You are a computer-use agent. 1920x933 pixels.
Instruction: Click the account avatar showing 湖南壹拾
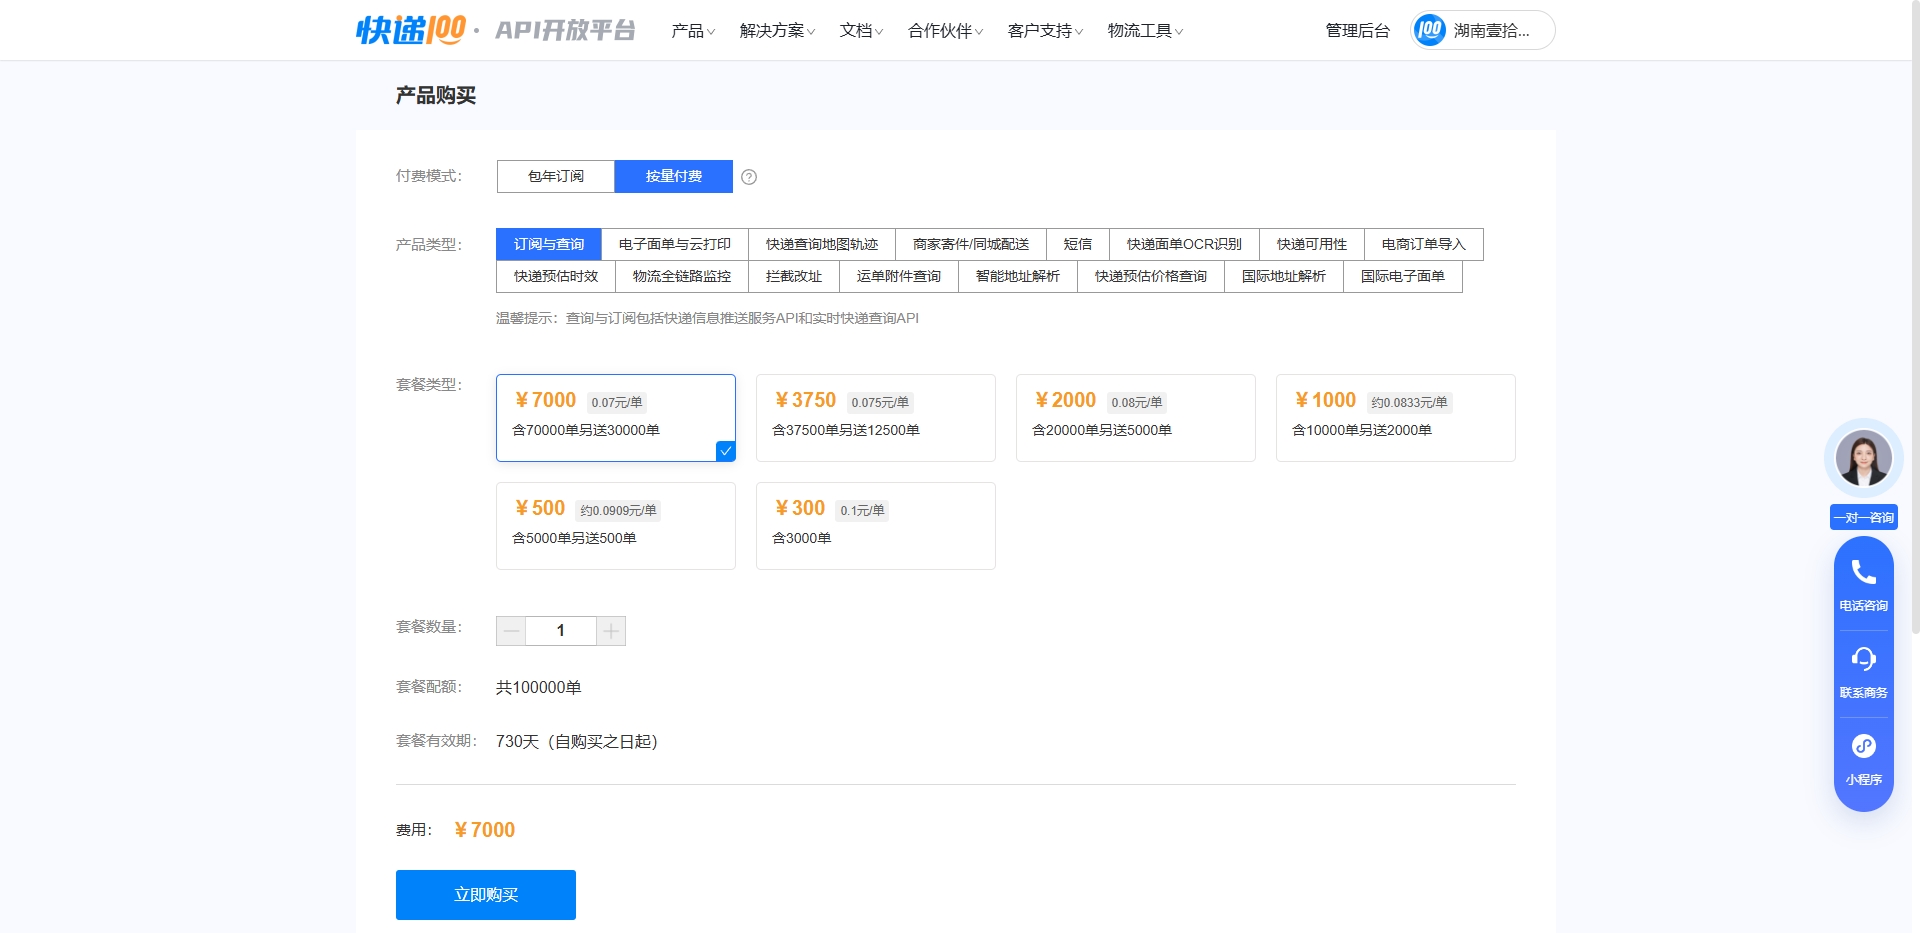(1430, 30)
